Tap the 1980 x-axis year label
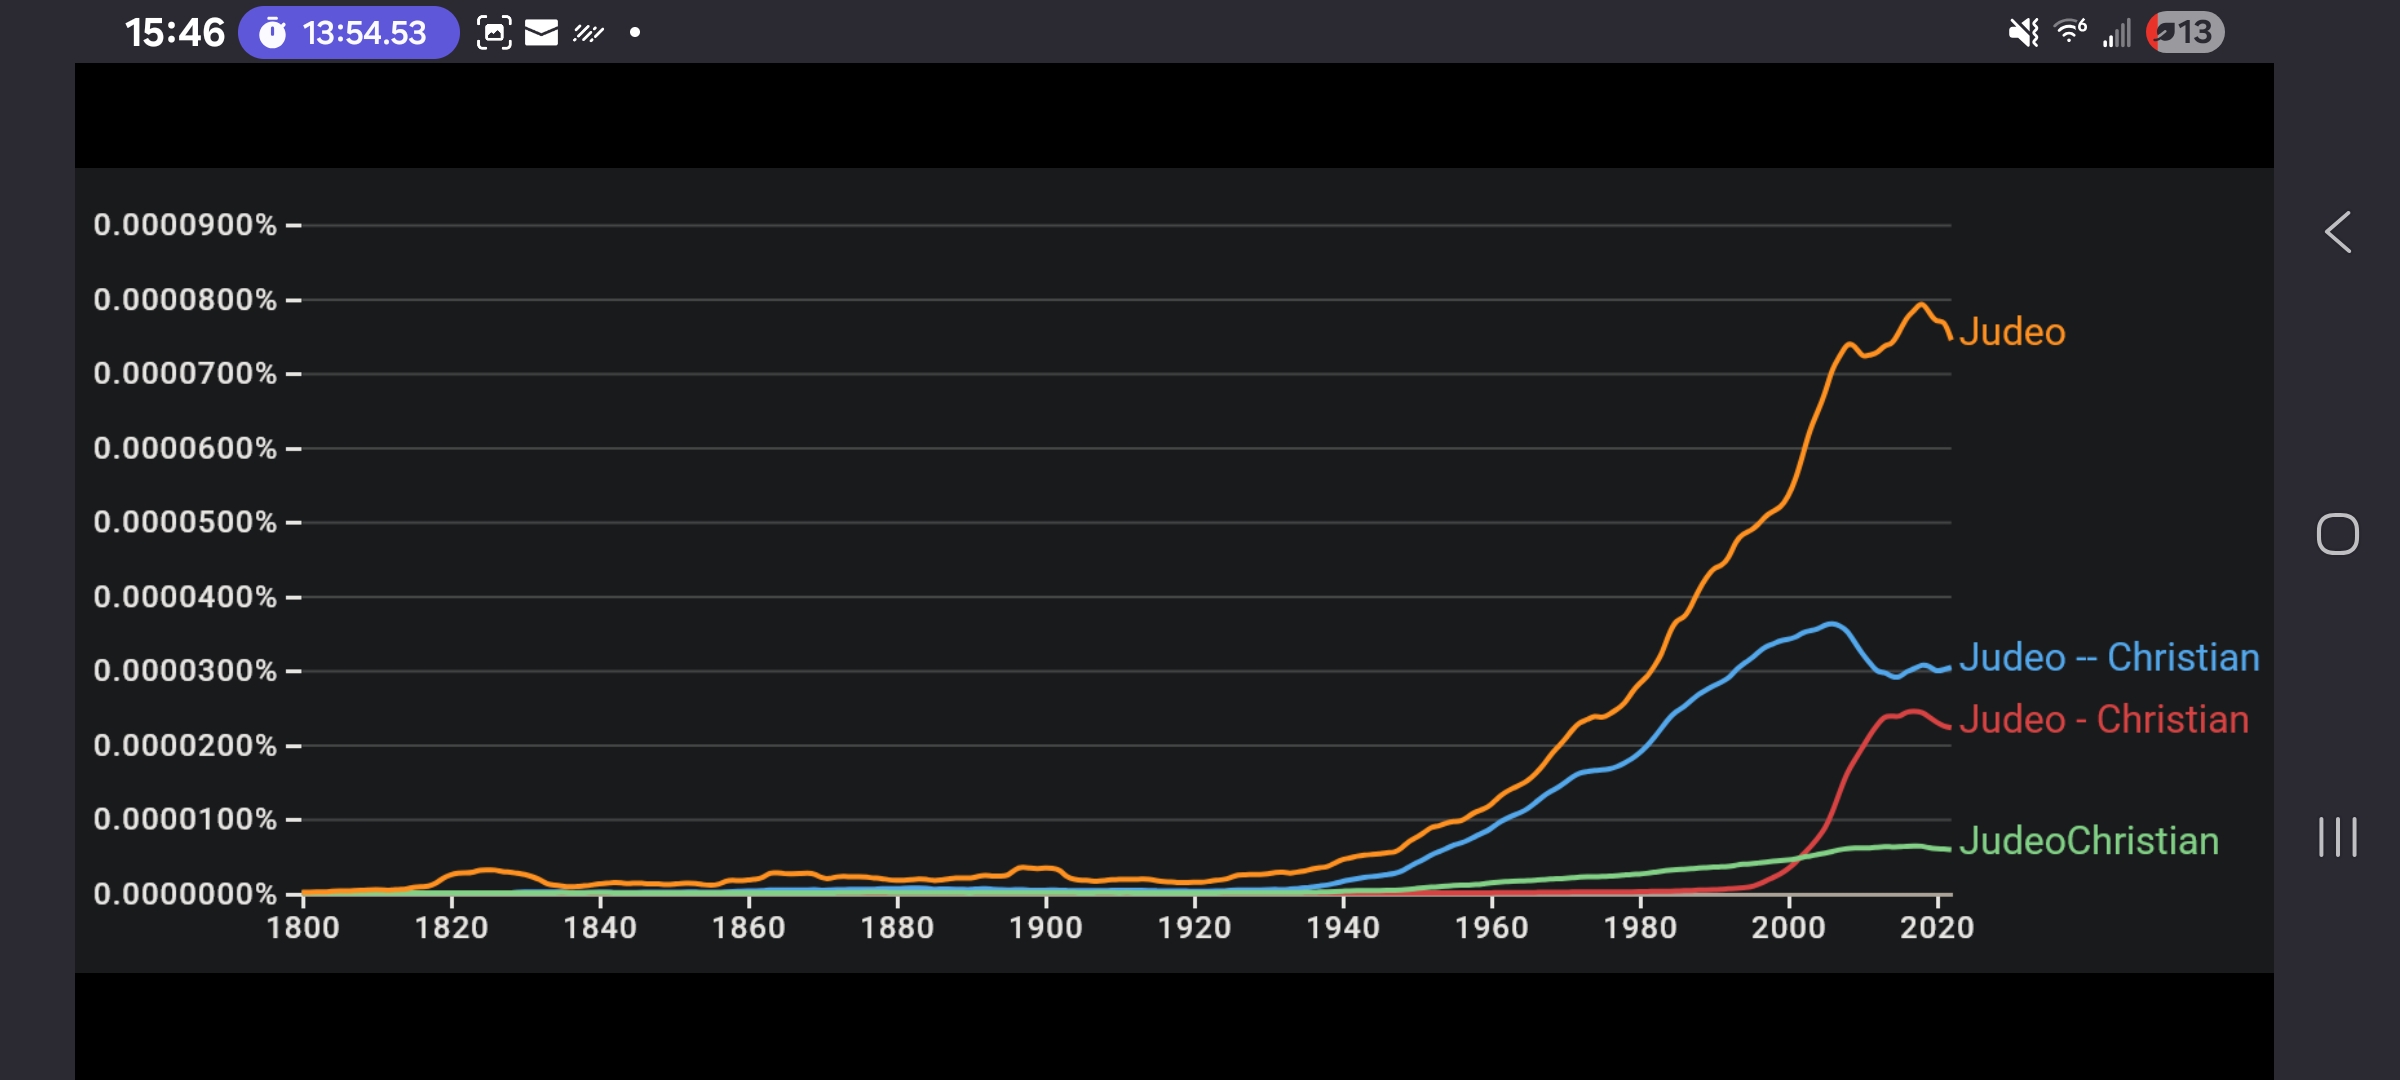 [1640, 928]
